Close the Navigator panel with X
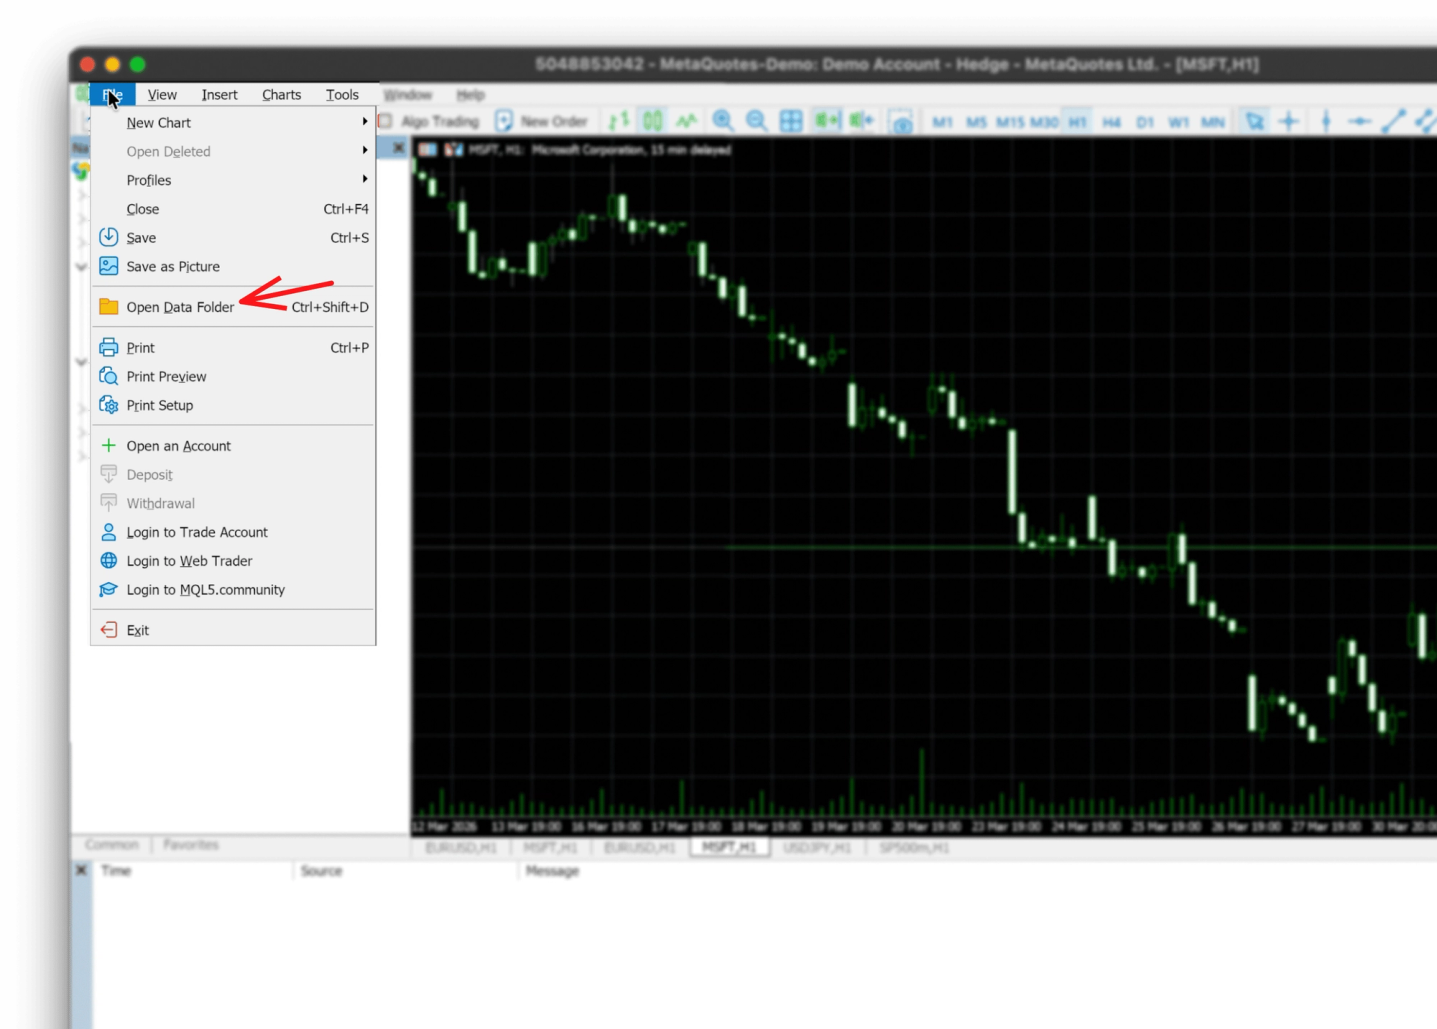The image size is (1437, 1029). pos(398,148)
